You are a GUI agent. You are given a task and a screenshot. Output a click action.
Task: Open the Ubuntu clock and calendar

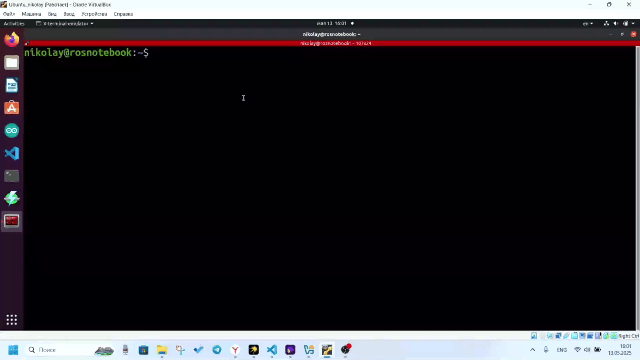point(331,24)
